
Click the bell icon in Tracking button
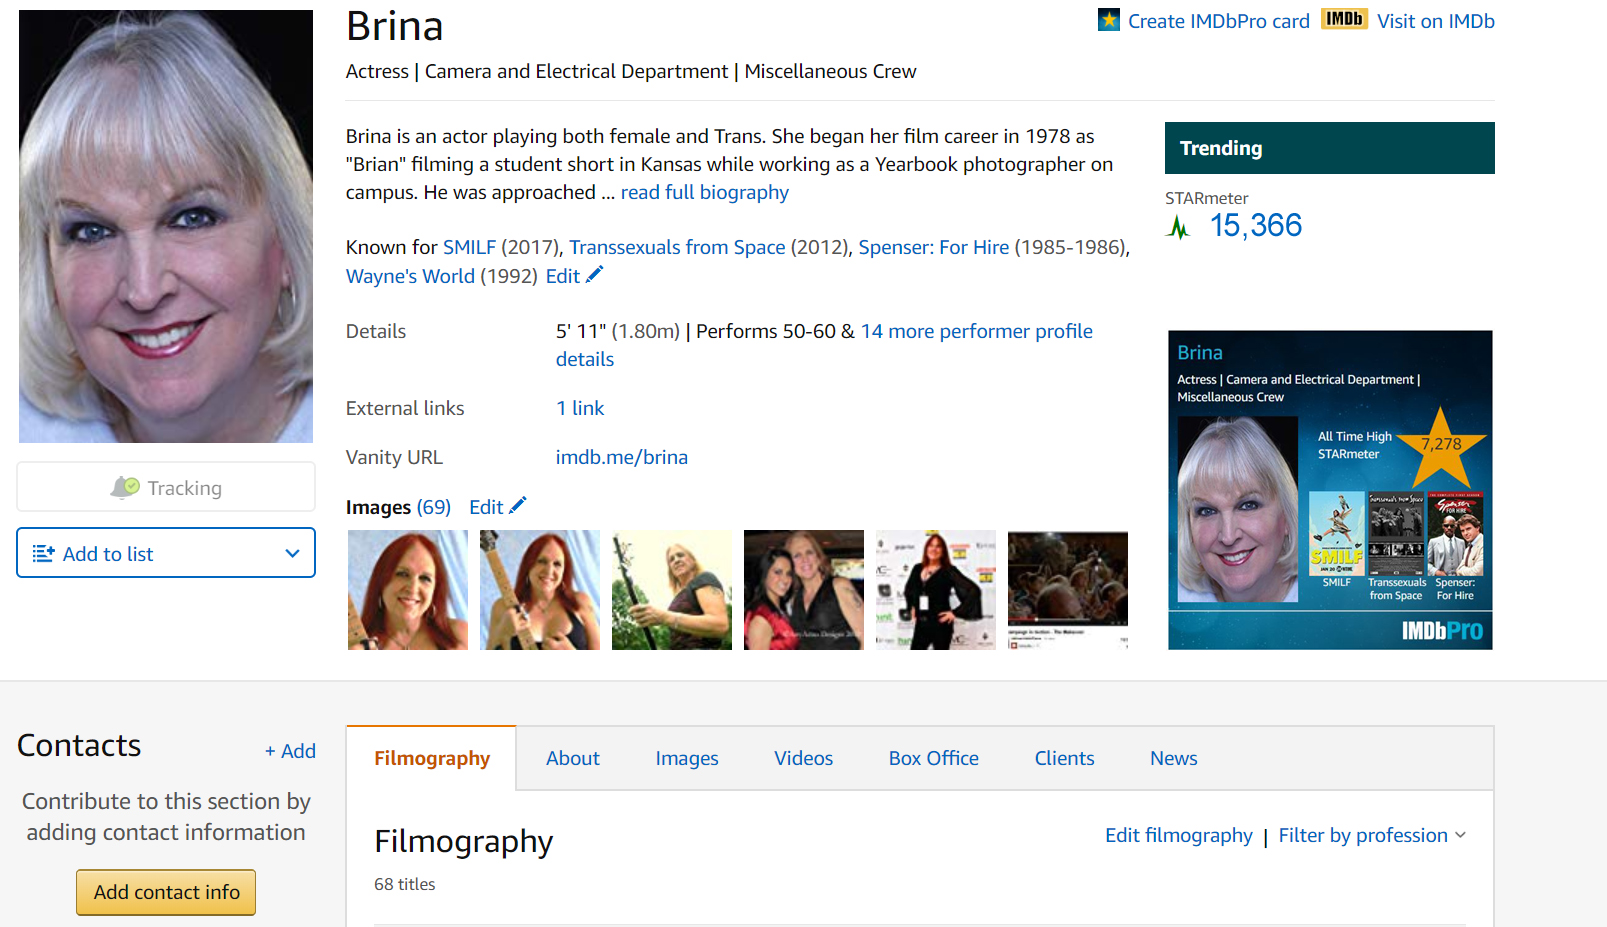point(125,488)
